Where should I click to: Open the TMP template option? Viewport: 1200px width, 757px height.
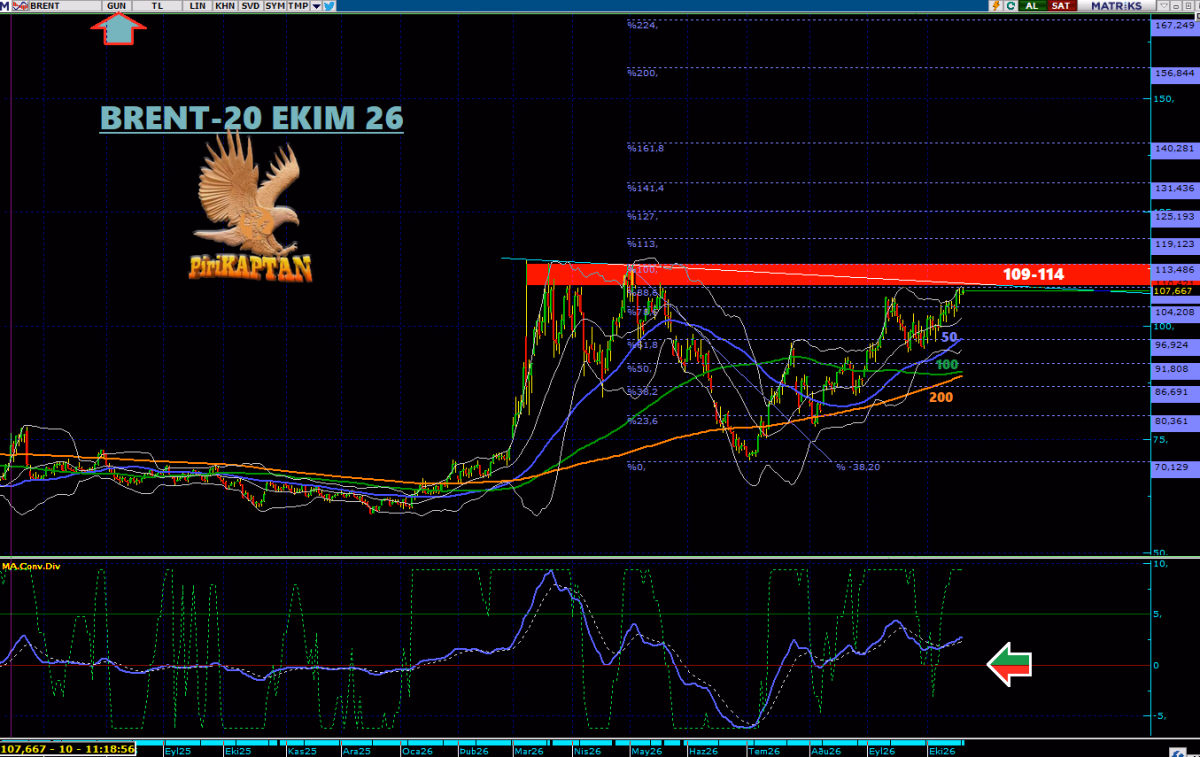coord(299,6)
